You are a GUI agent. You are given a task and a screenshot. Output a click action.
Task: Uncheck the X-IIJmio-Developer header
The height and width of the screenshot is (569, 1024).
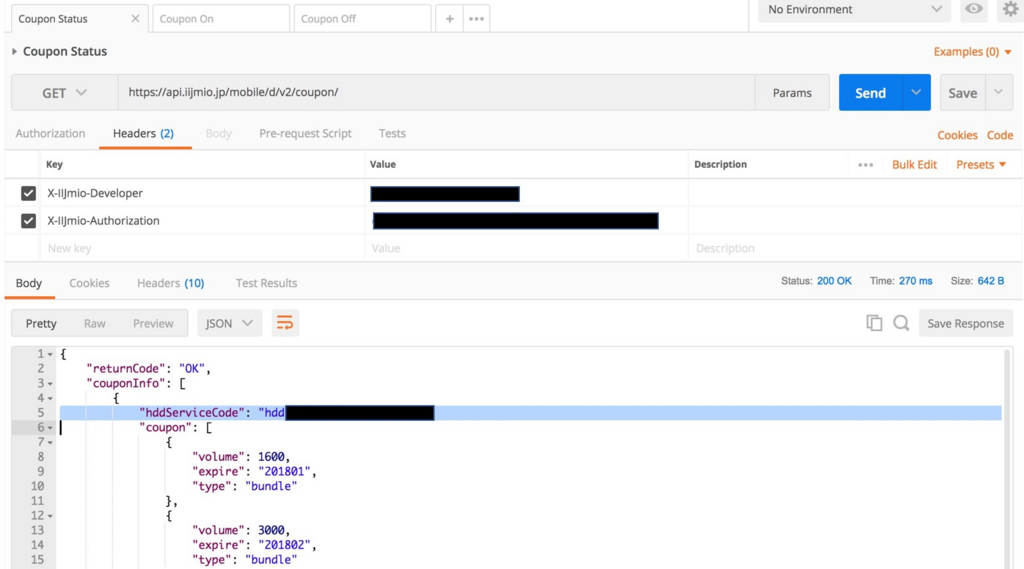coord(28,193)
